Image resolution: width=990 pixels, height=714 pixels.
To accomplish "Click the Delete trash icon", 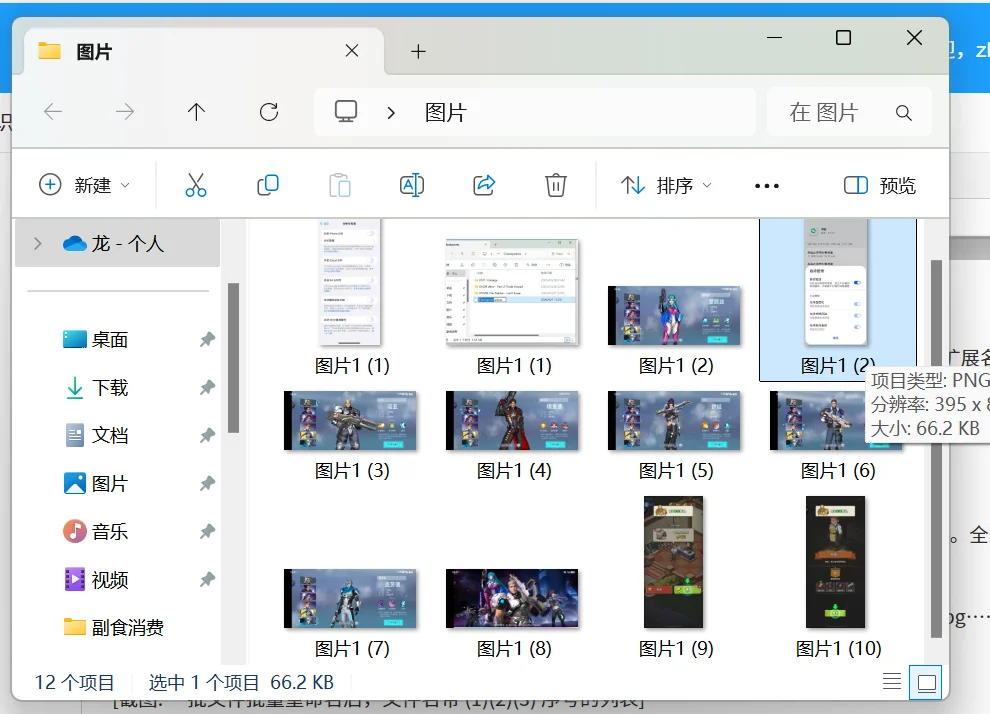I will [x=556, y=185].
